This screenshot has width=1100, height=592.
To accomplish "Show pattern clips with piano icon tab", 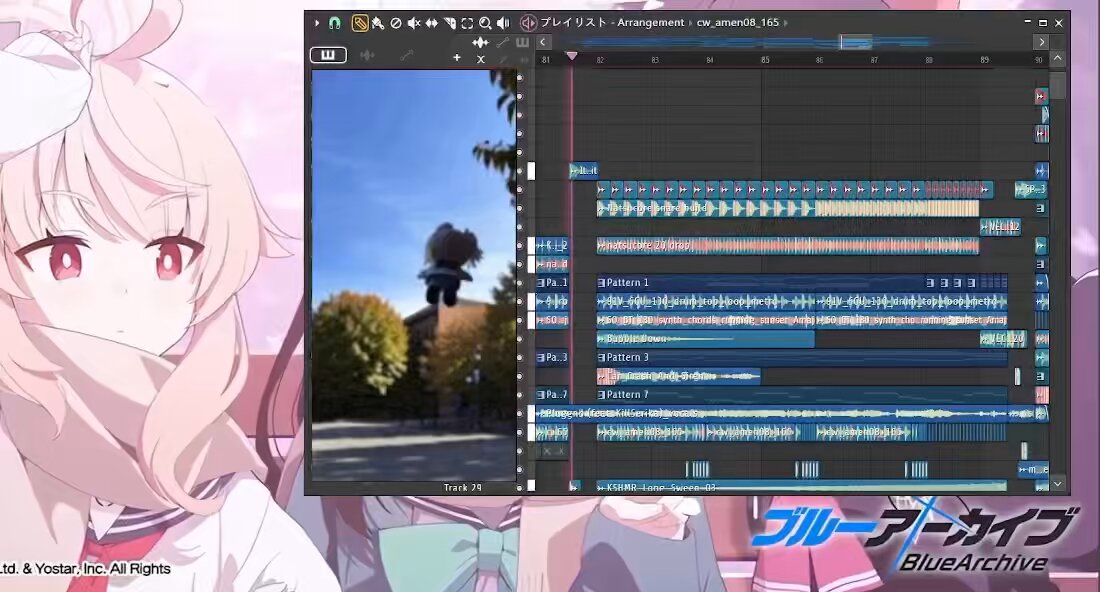I will click(328, 55).
